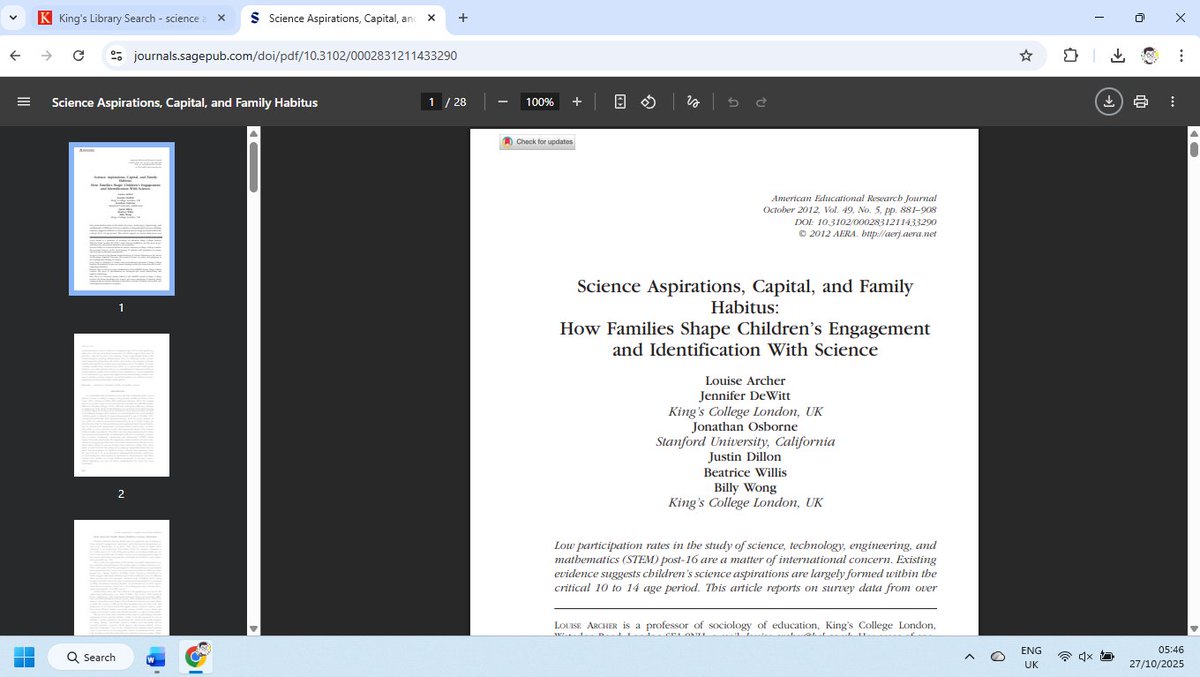The height and width of the screenshot is (677, 1200).
Task: Click the page number input field
Action: pyautogui.click(x=432, y=102)
